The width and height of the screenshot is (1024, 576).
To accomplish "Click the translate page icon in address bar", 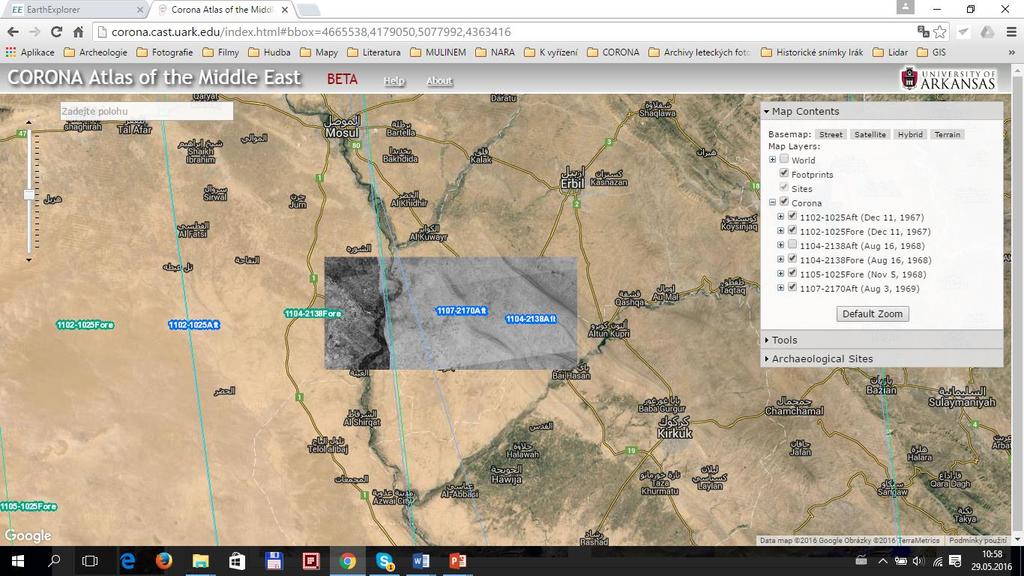I will coord(923,31).
